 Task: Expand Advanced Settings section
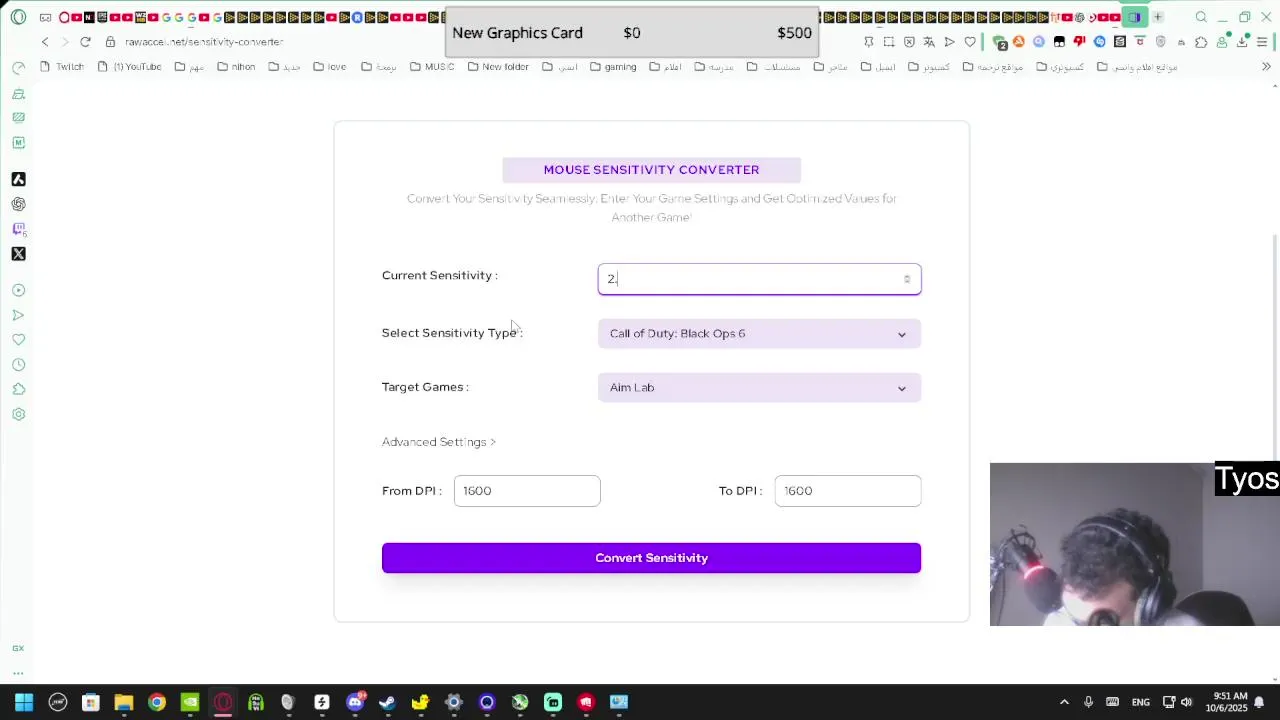(439, 442)
